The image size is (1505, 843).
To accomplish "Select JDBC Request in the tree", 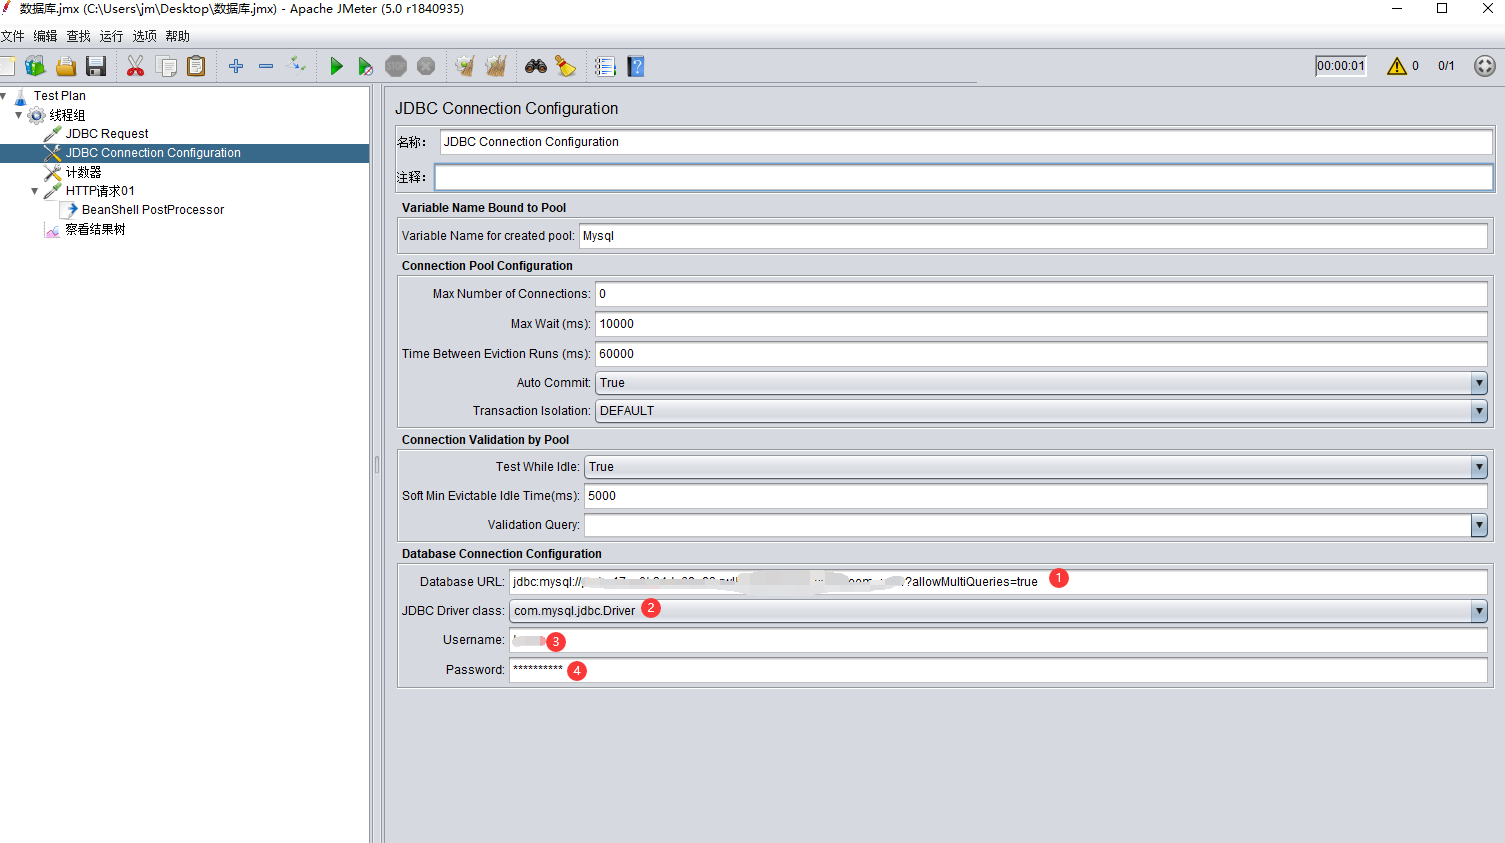I will coord(107,134).
